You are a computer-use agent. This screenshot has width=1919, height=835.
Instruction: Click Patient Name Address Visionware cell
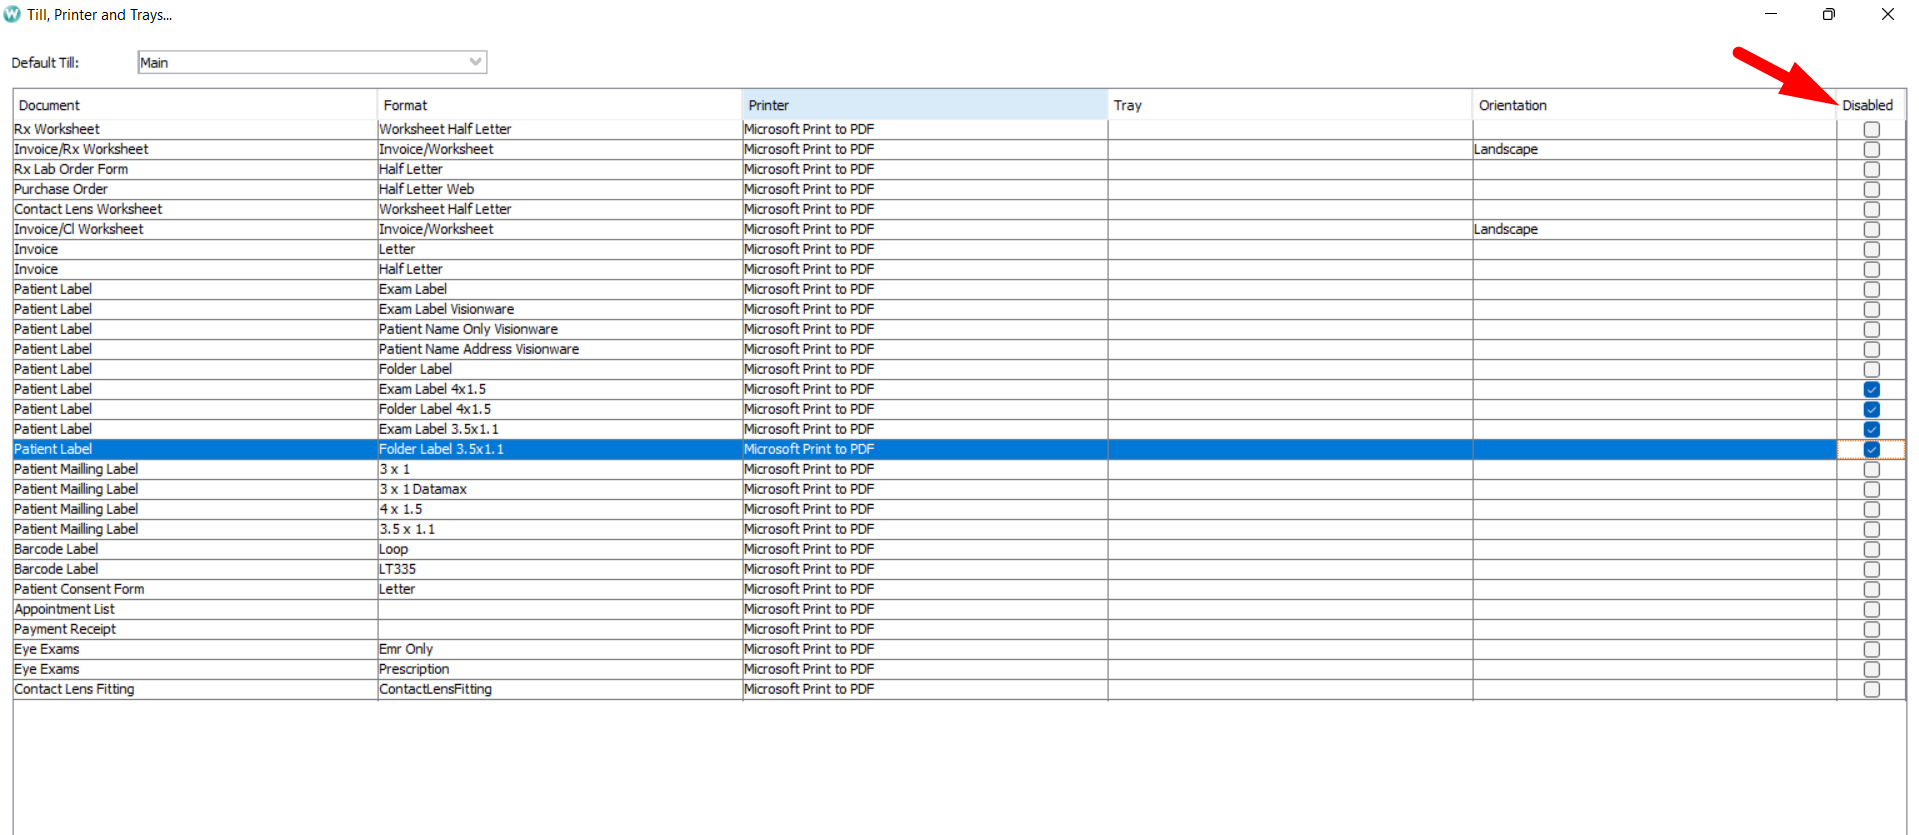(560, 349)
